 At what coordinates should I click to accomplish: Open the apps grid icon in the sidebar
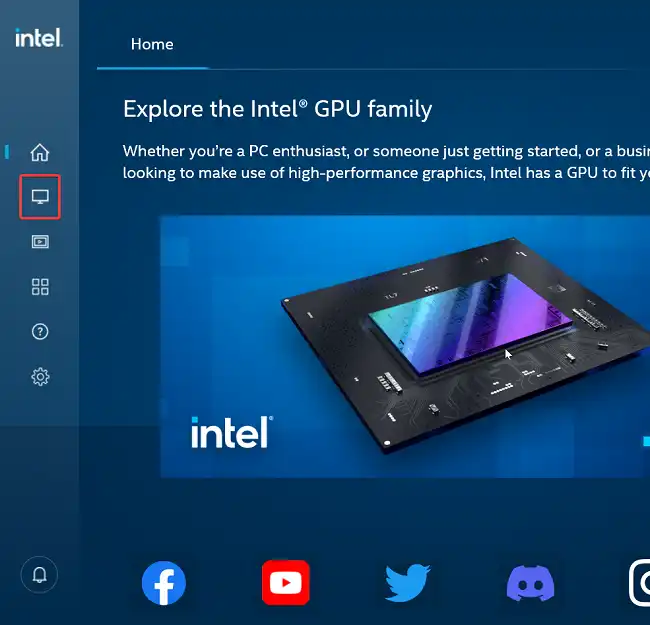tap(40, 286)
